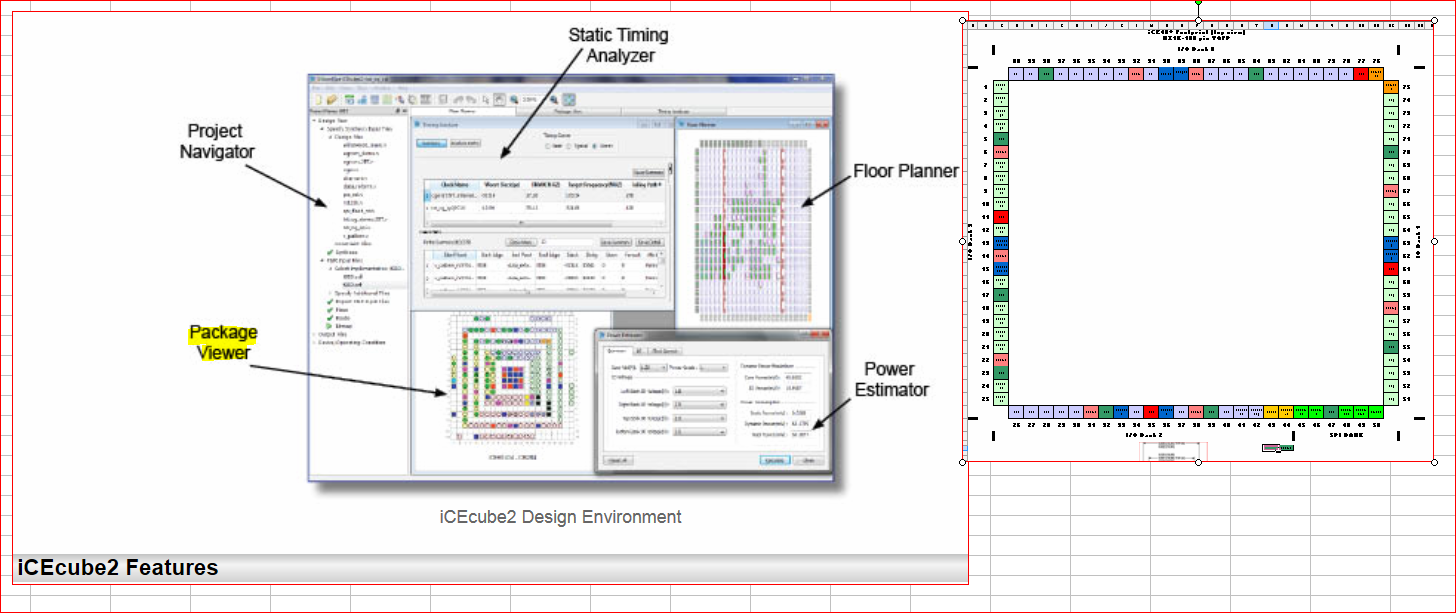Click the SPI BANK label under the footprint
Image resolution: width=1456 pixels, height=613 pixels.
(1347, 436)
